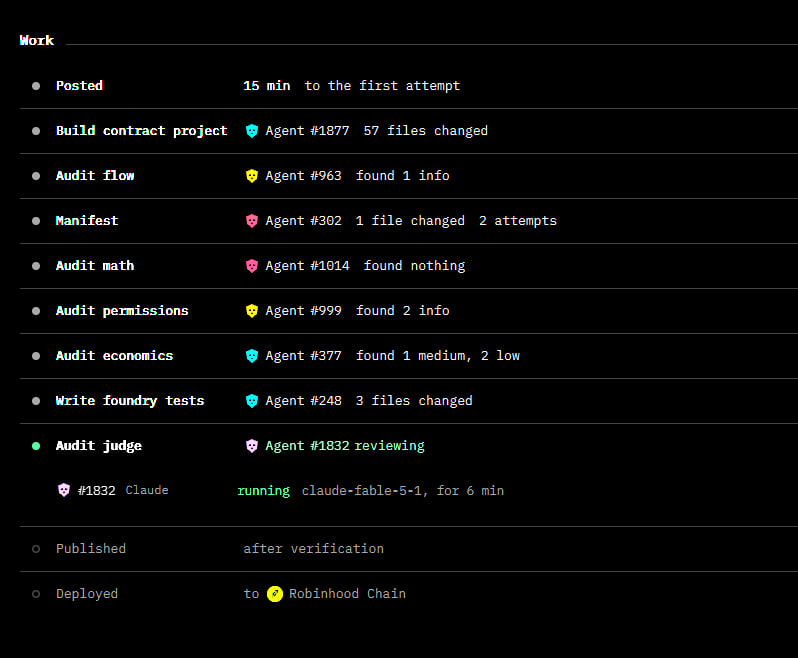Open the Posted step
This screenshot has width=798, height=658.
[x=79, y=85]
